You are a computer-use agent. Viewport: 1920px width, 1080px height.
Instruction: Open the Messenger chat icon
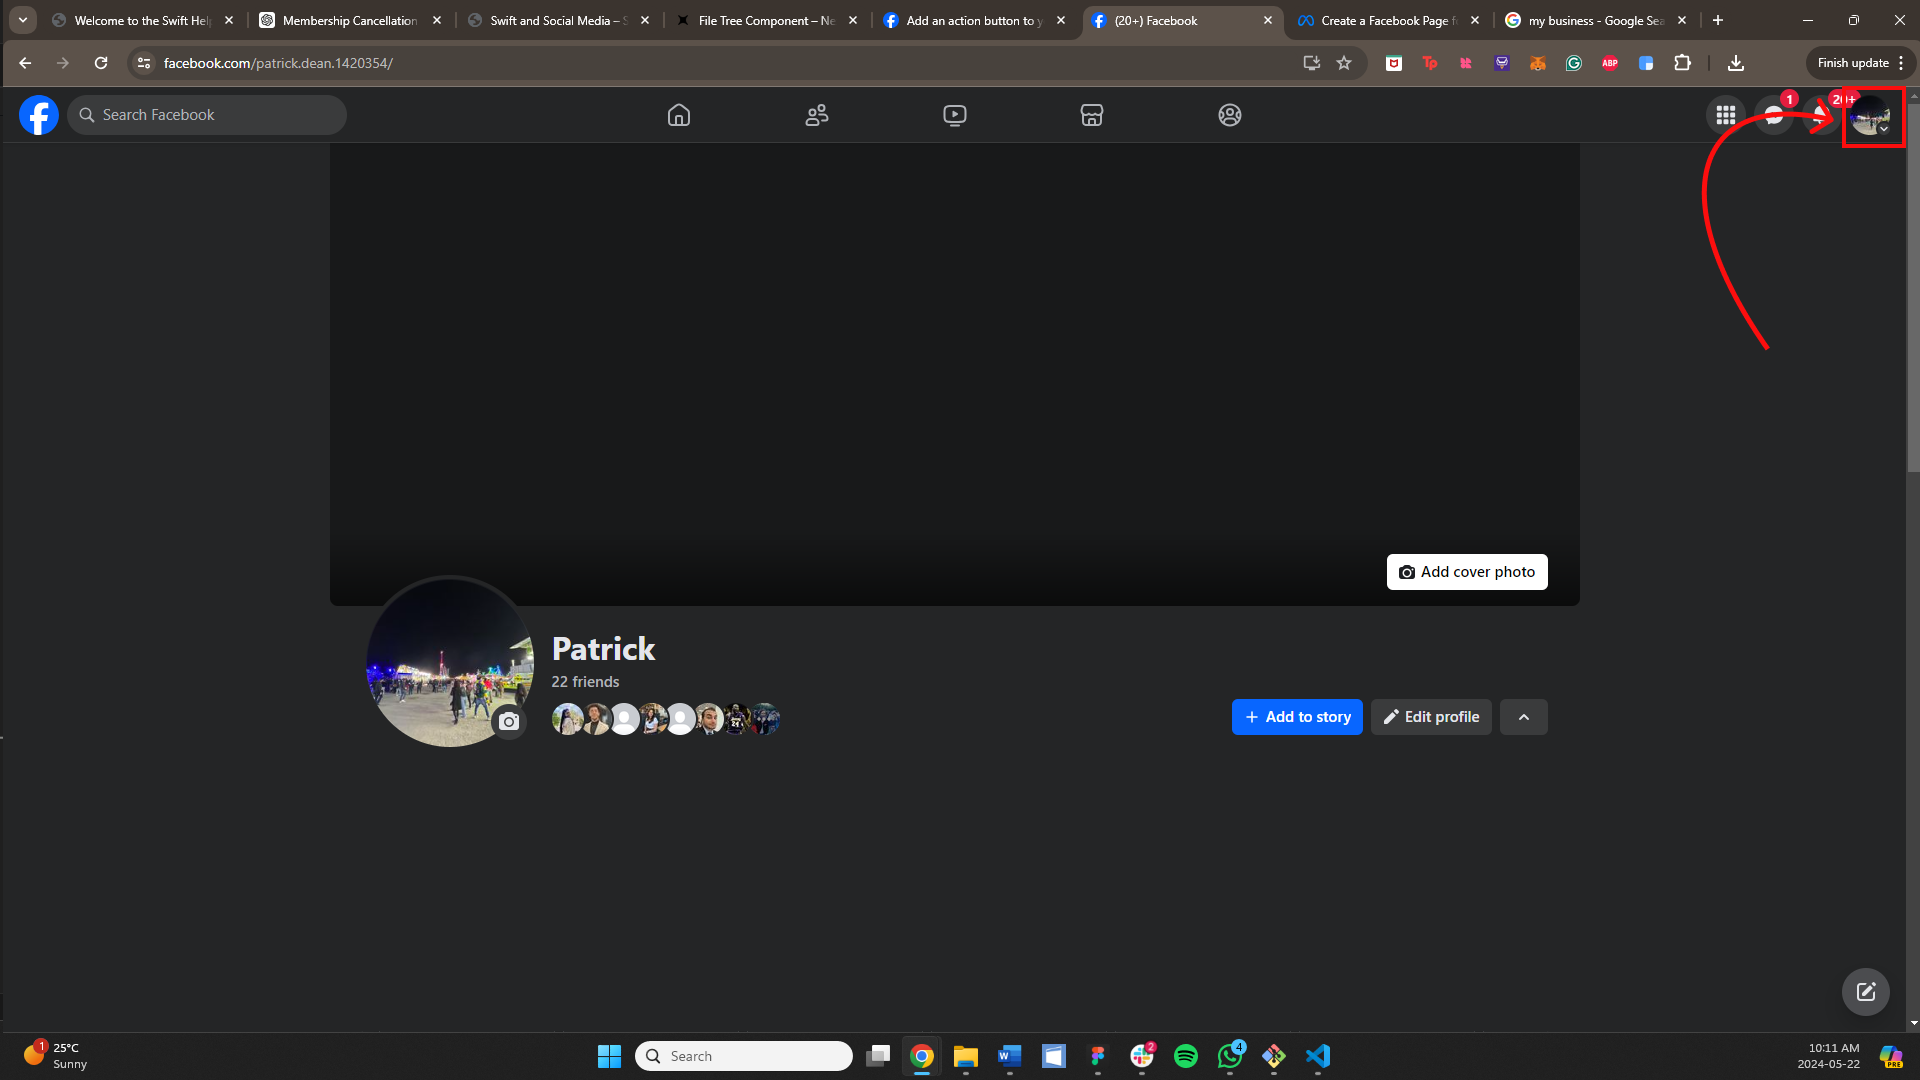tap(1774, 115)
